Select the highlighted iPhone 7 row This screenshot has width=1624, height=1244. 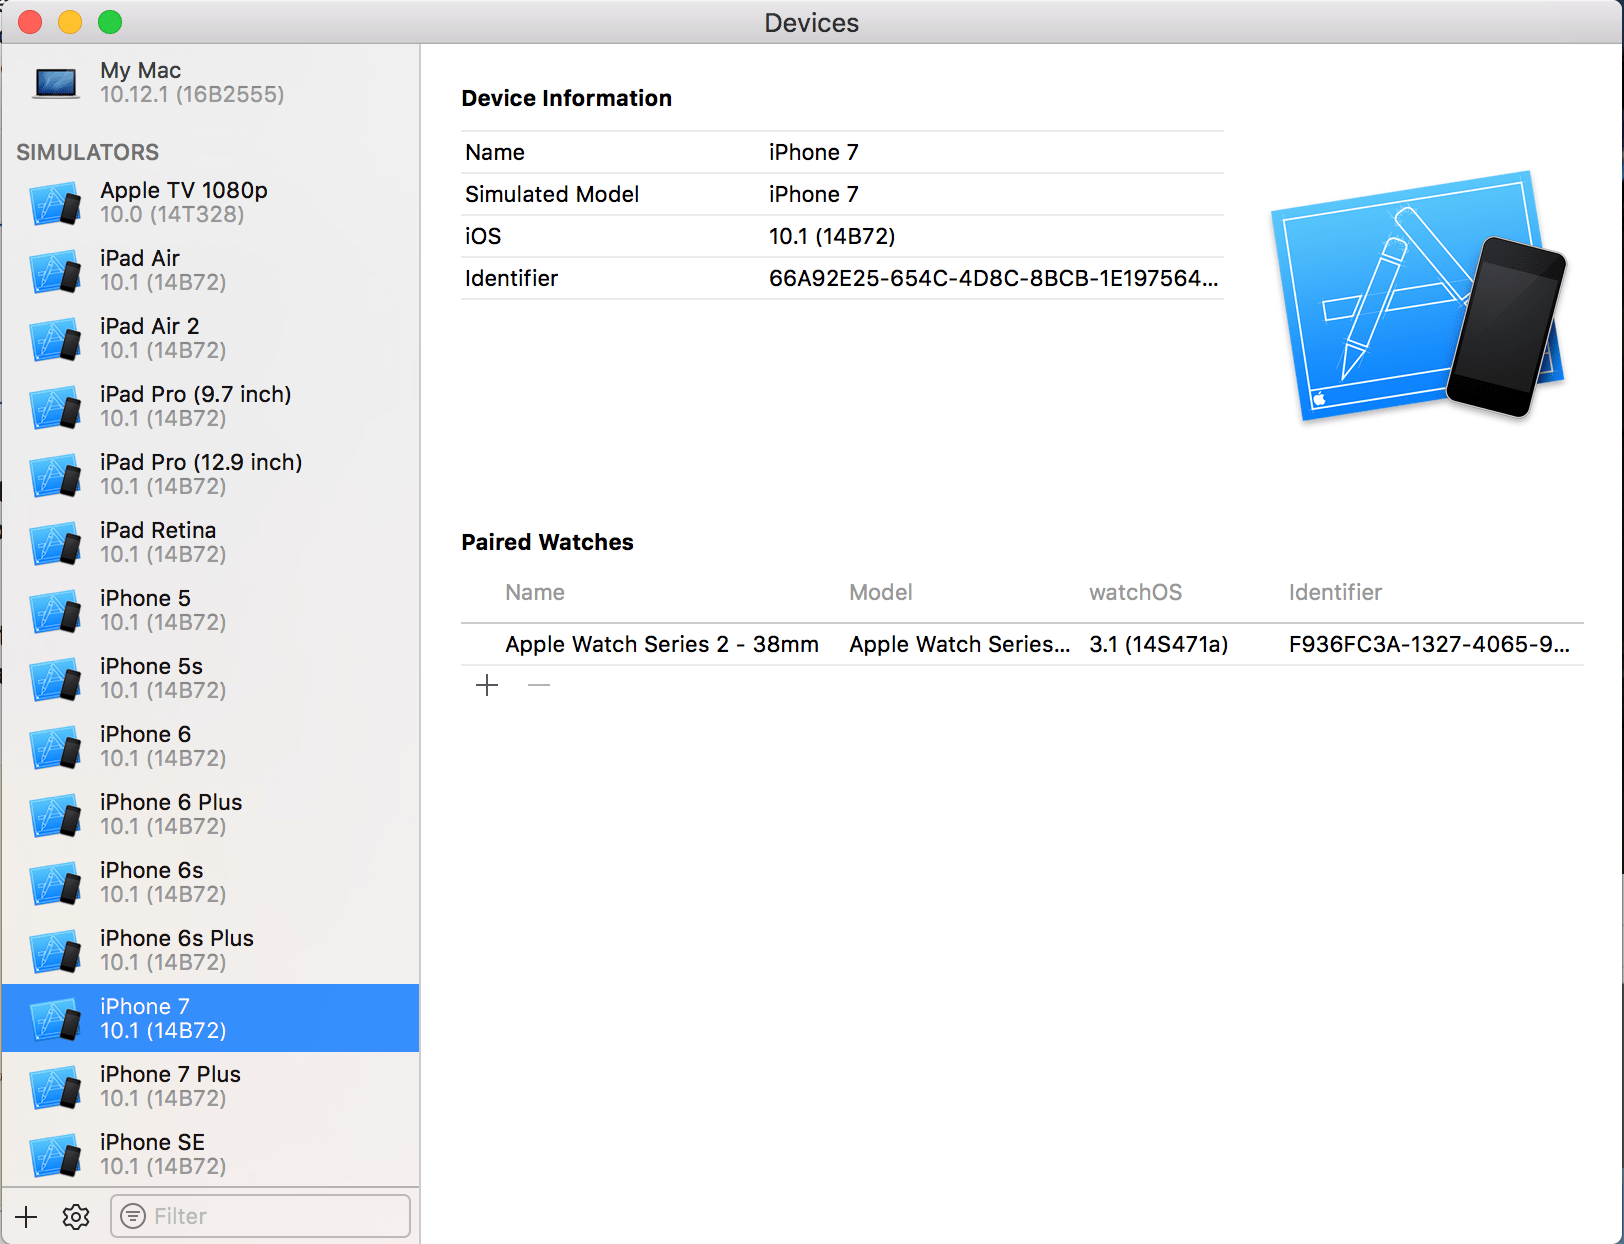210,1019
